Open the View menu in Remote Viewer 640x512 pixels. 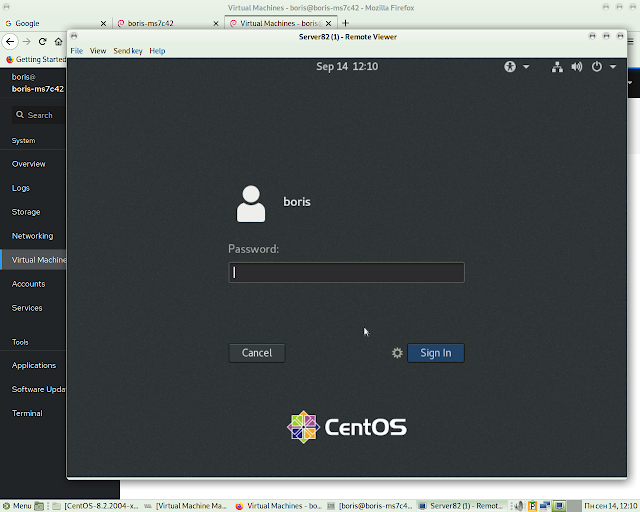coord(98,51)
